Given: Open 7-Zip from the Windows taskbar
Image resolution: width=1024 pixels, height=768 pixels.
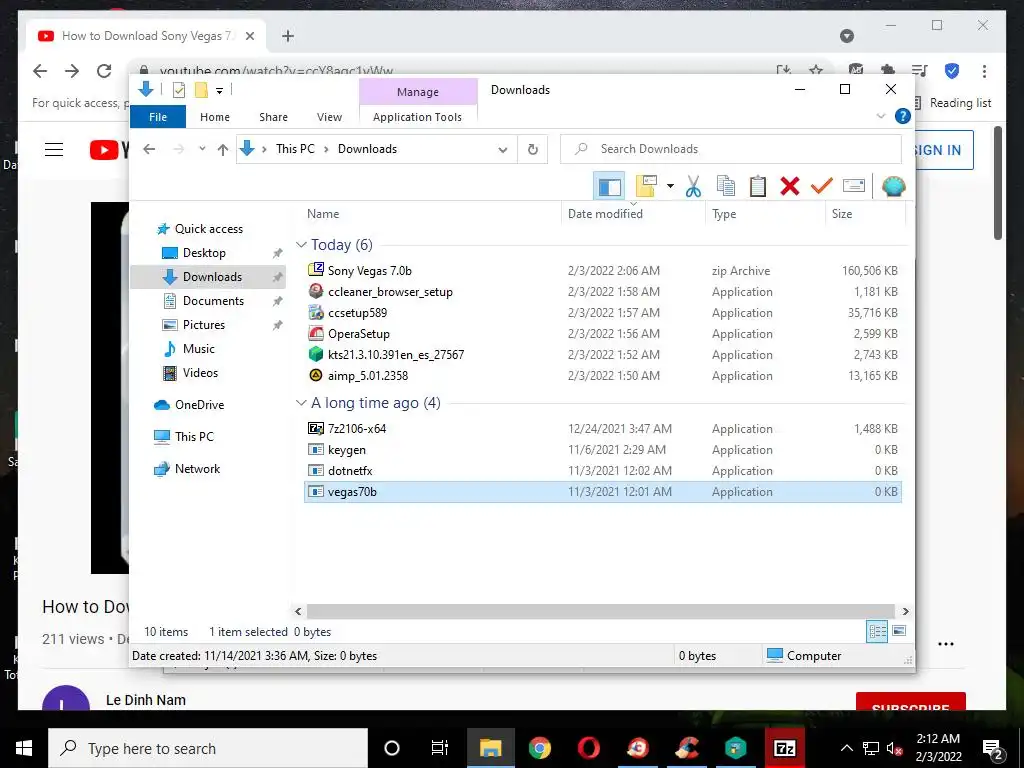Looking at the screenshot, I should point(784,748).
